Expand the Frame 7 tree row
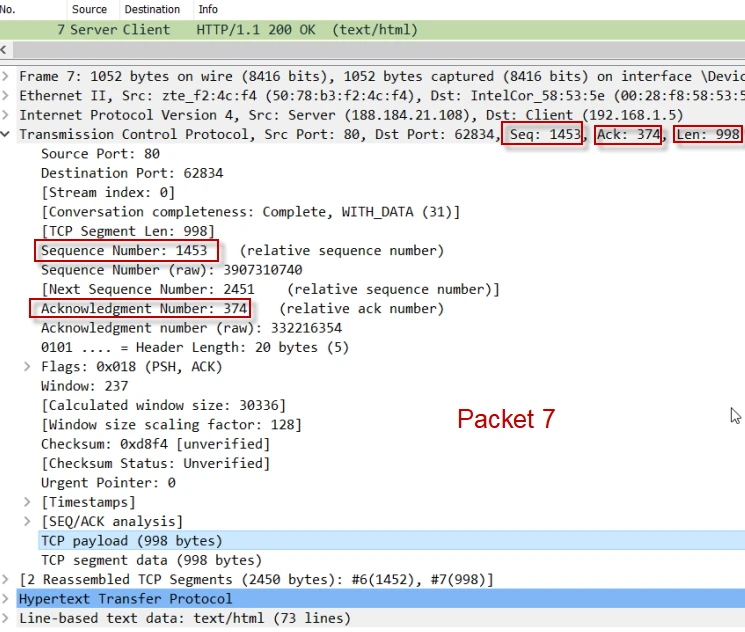 (7, 77)
